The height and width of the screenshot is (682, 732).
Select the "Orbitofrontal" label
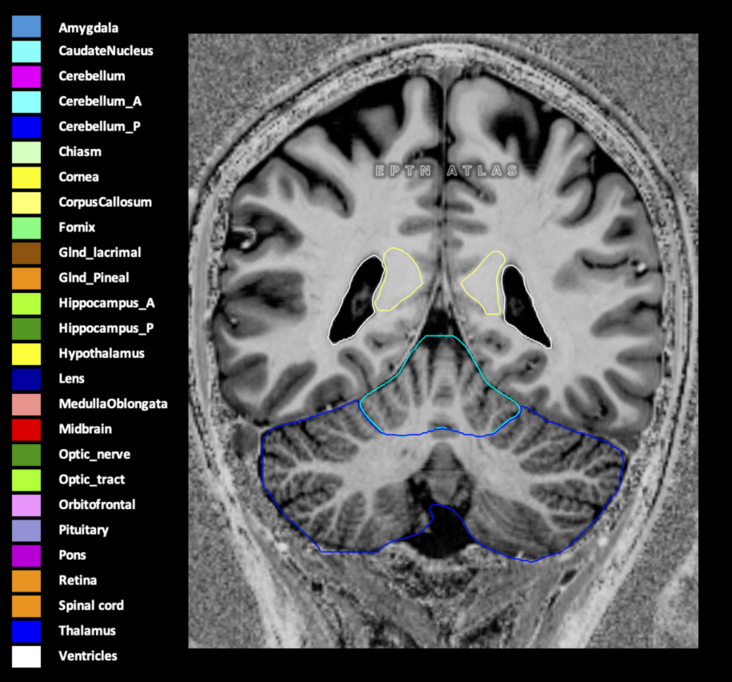tap(97, 505)
